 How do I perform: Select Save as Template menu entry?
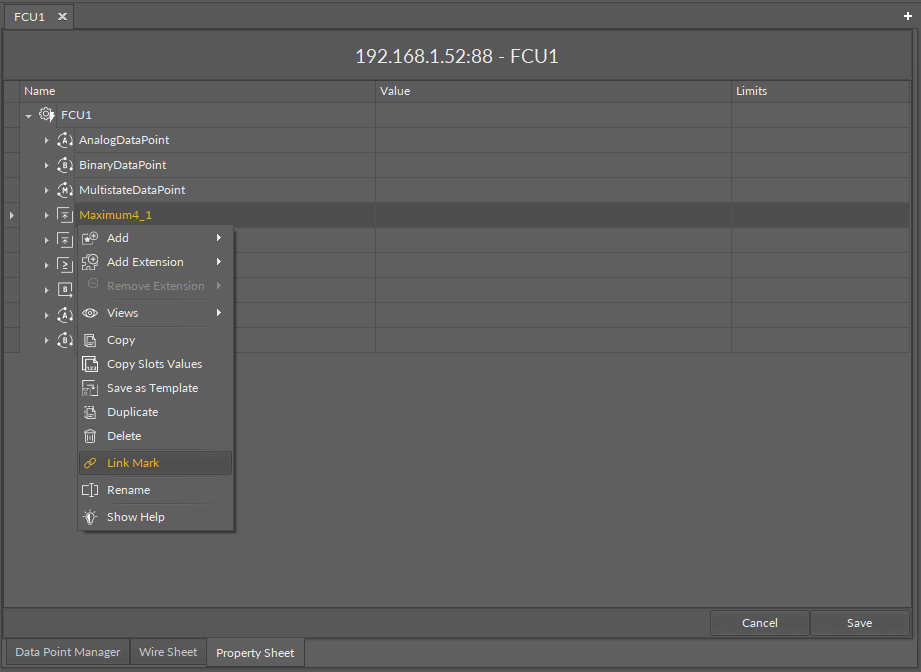tap(152, 388)
